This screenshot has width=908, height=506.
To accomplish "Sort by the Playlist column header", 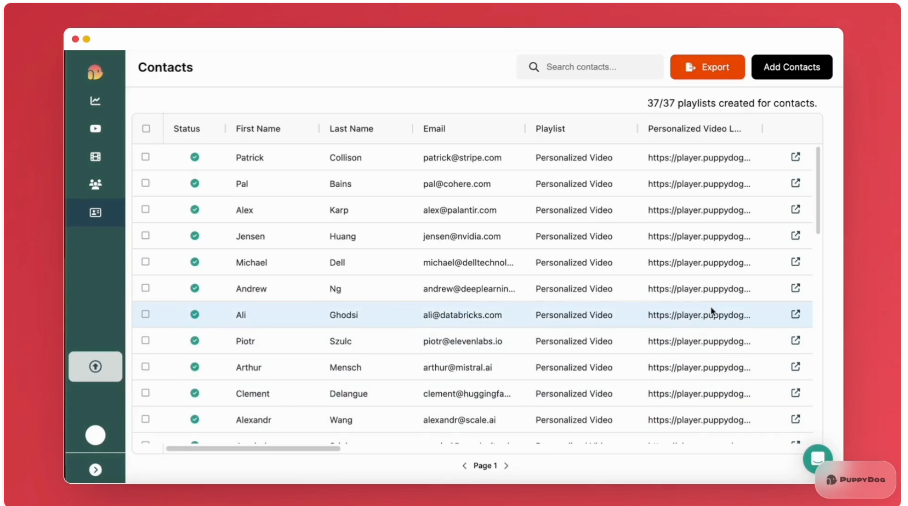I will [550, 129].
